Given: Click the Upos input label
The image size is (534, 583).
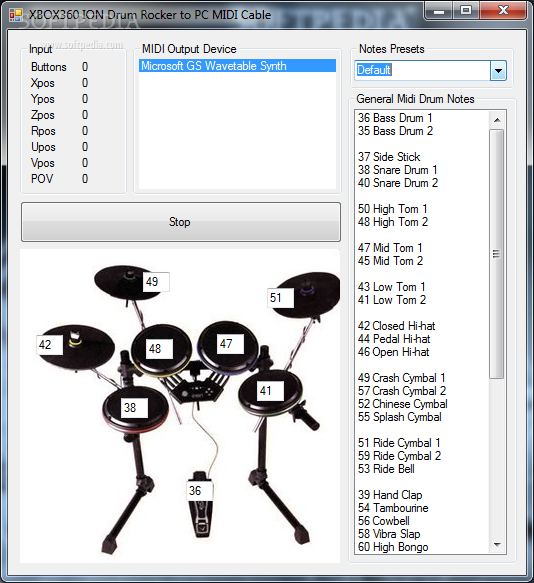Looking at the screenshot, I should pyautogui.click(x=43, y=147).
